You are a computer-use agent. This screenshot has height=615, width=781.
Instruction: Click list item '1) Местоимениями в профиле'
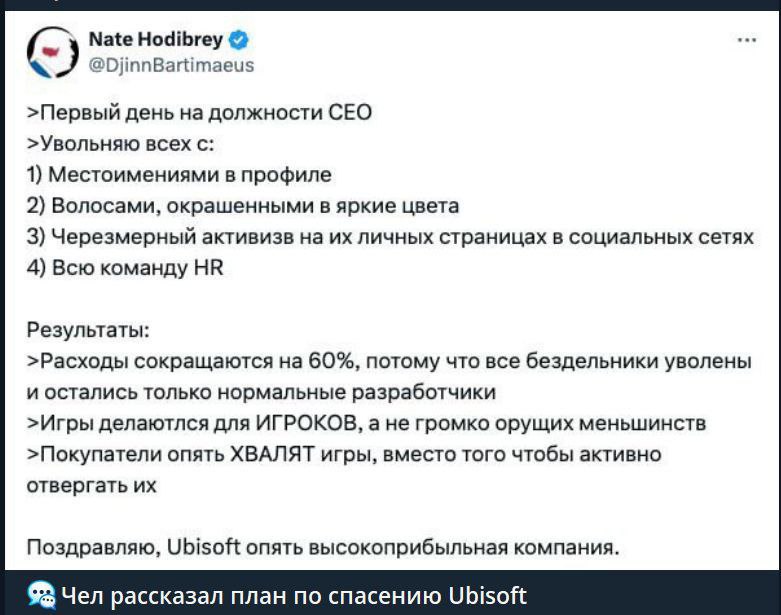click(x=178, y=175)
